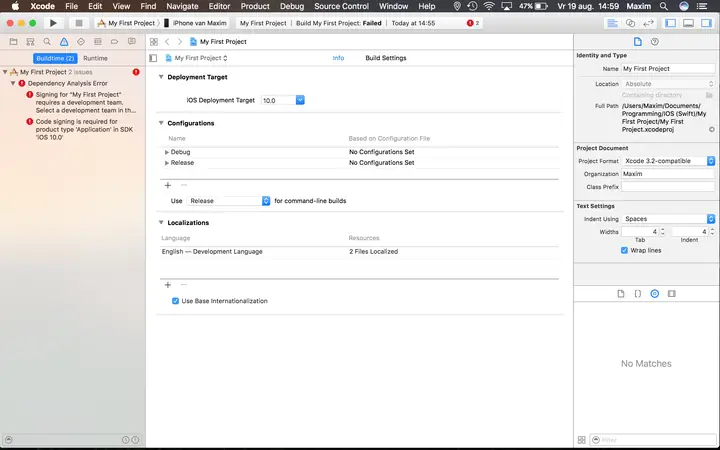This screenshot has height=450, width=720.
Task: Select the signing development team error
Action: (82, 102)
